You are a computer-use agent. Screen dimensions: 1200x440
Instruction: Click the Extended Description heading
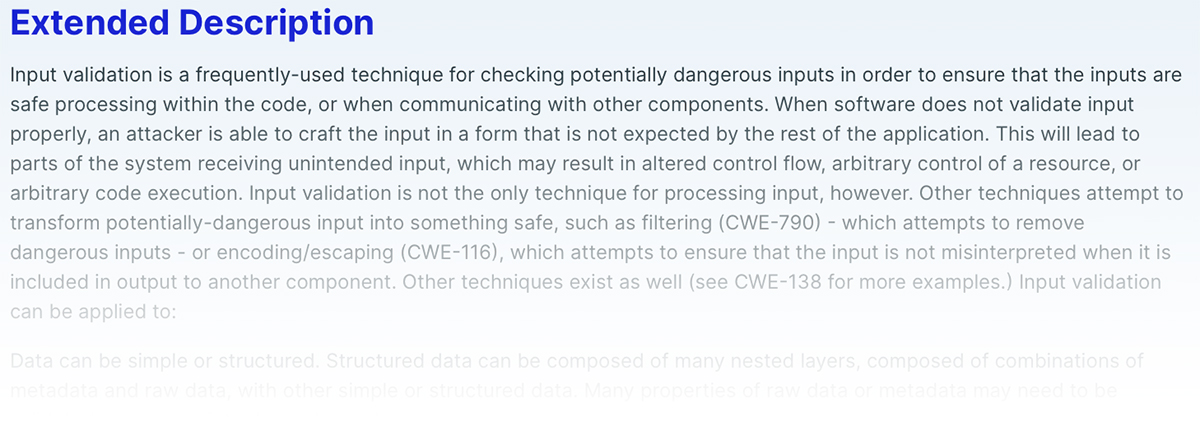coord(192,22)
